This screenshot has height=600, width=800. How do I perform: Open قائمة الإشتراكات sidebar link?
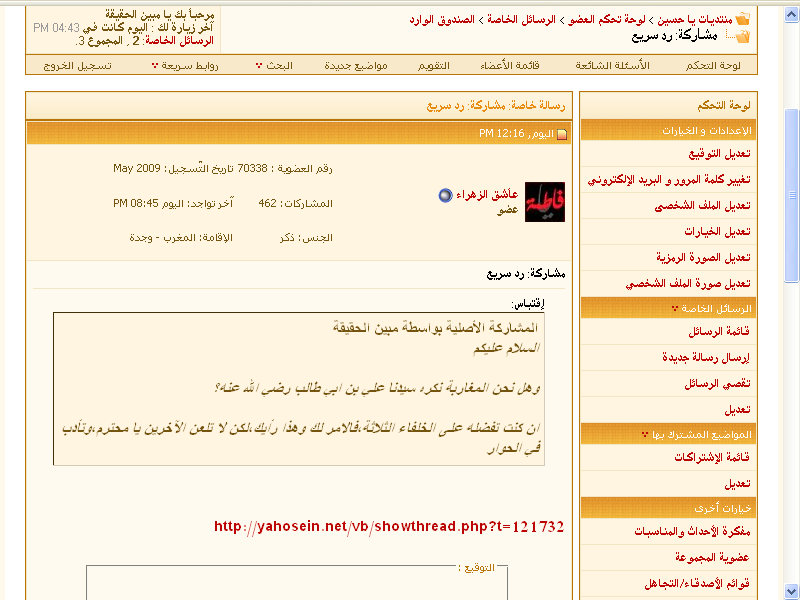point(712,457)
